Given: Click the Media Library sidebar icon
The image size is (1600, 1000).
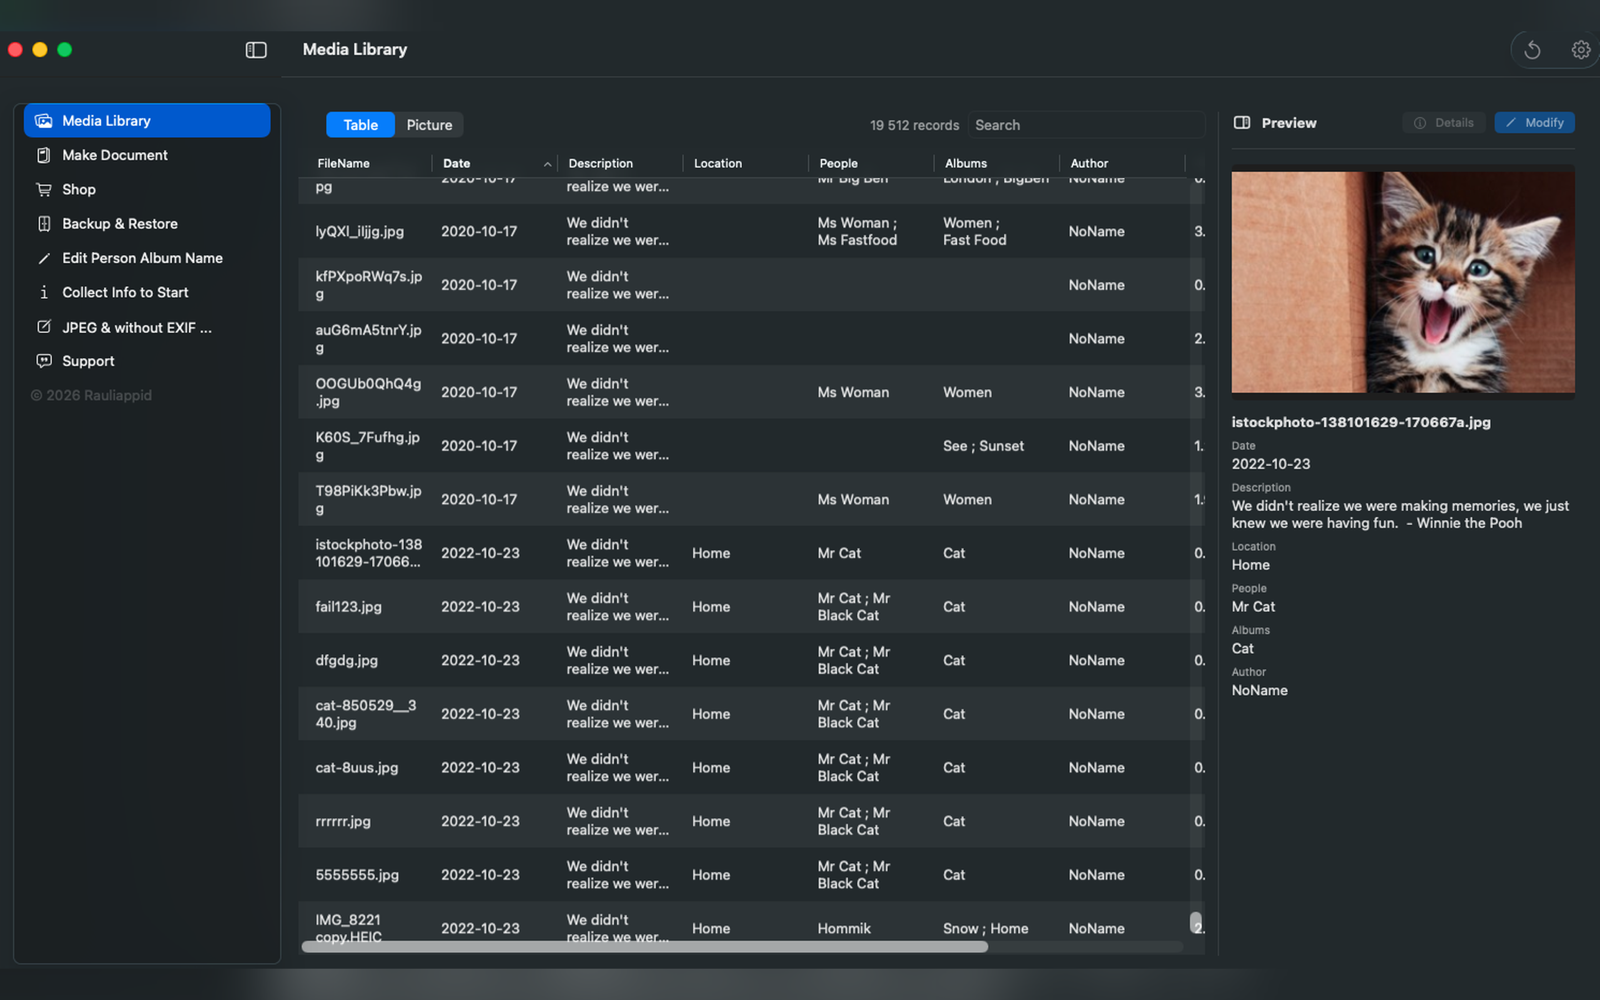Looking at the screenshot, I should point(44,121).
